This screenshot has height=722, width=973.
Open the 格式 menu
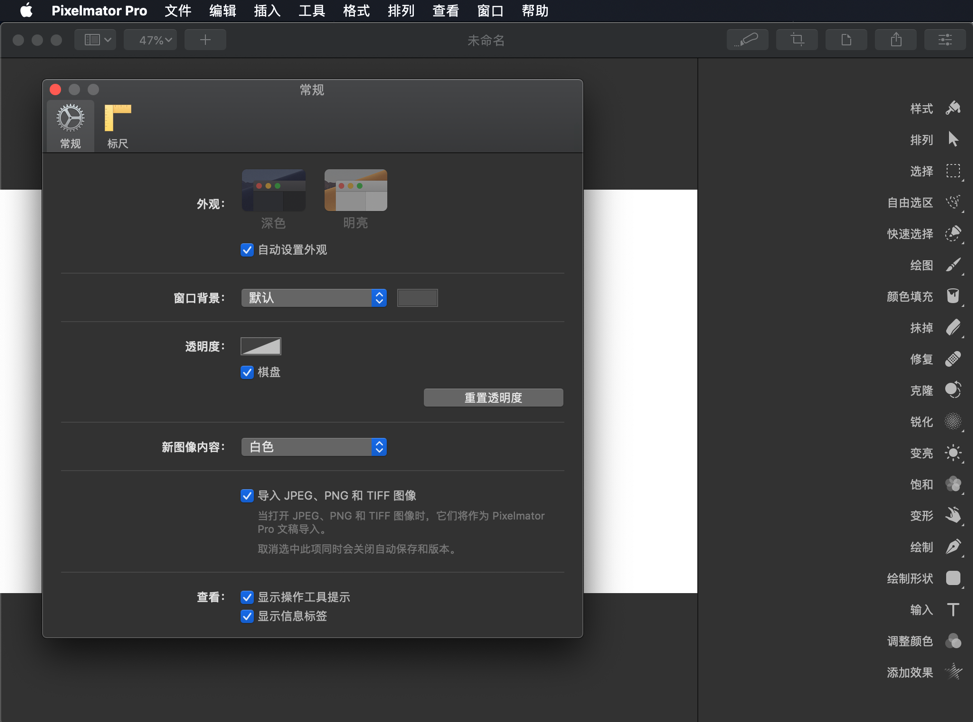357,11
